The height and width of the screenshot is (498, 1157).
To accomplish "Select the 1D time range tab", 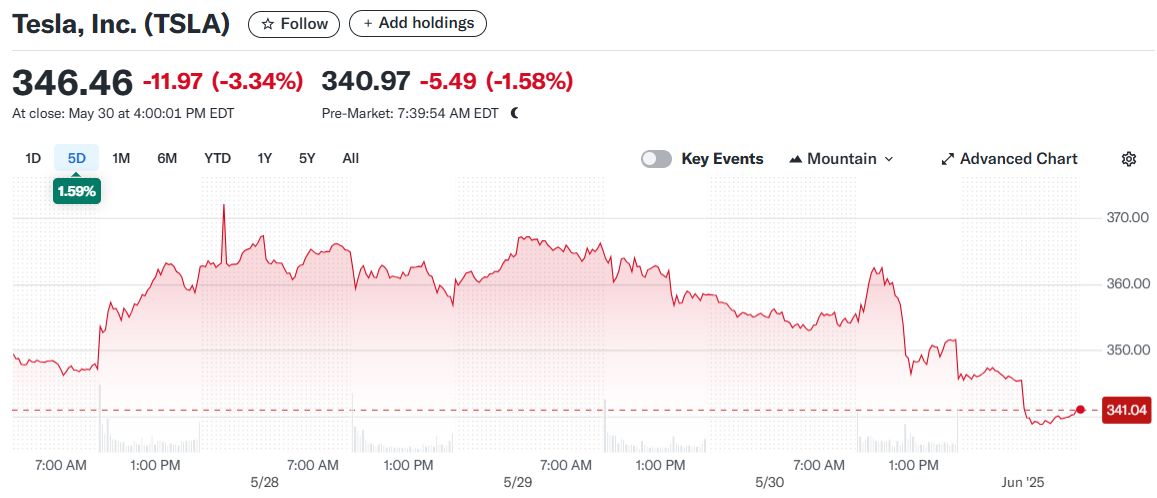I will (x=33, y=158).
